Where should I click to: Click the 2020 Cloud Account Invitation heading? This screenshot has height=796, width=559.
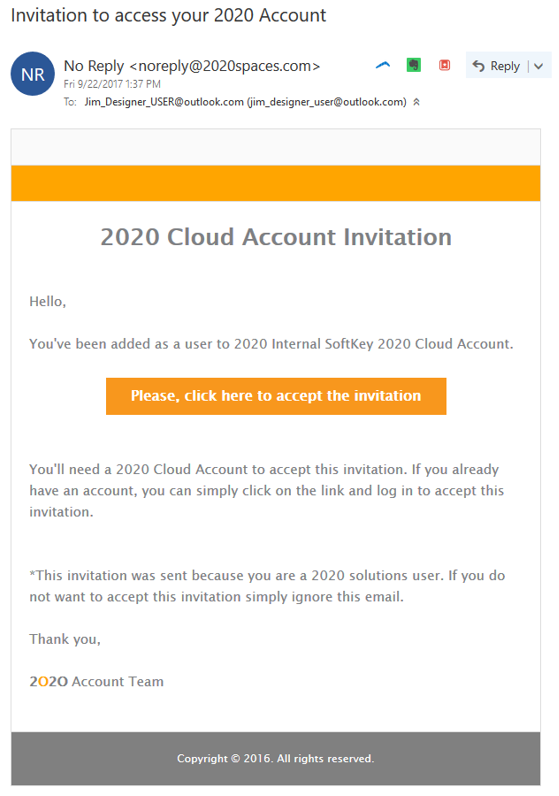(276, 237)
